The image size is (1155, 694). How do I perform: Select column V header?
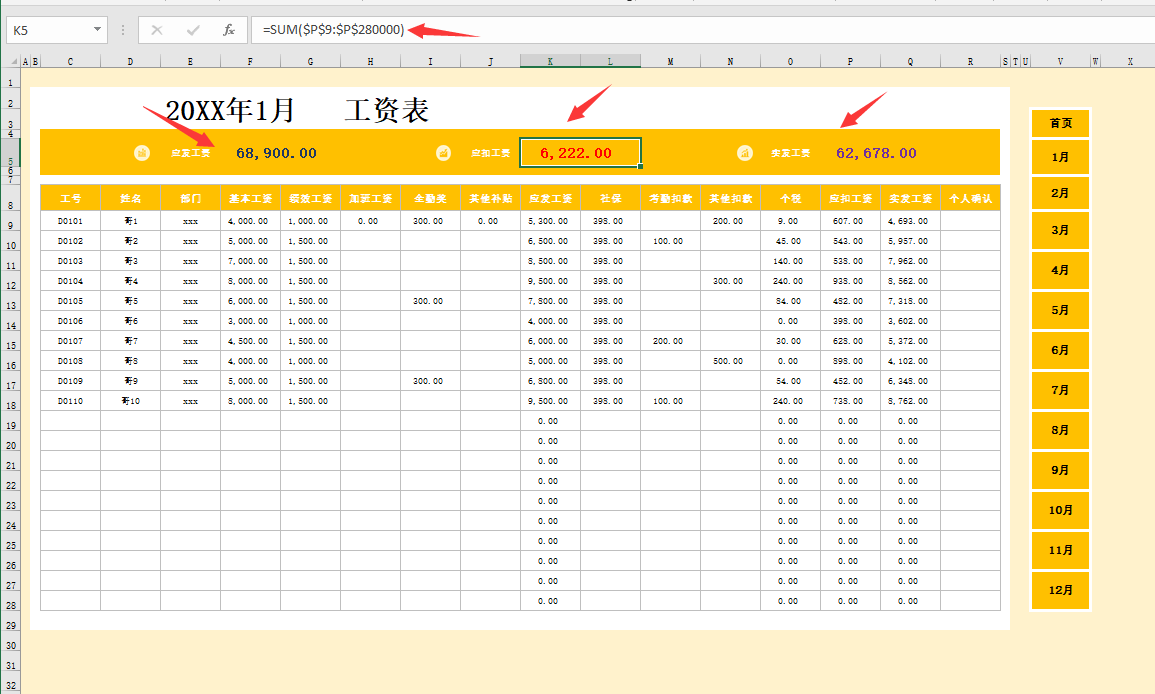click(1060, 61)
